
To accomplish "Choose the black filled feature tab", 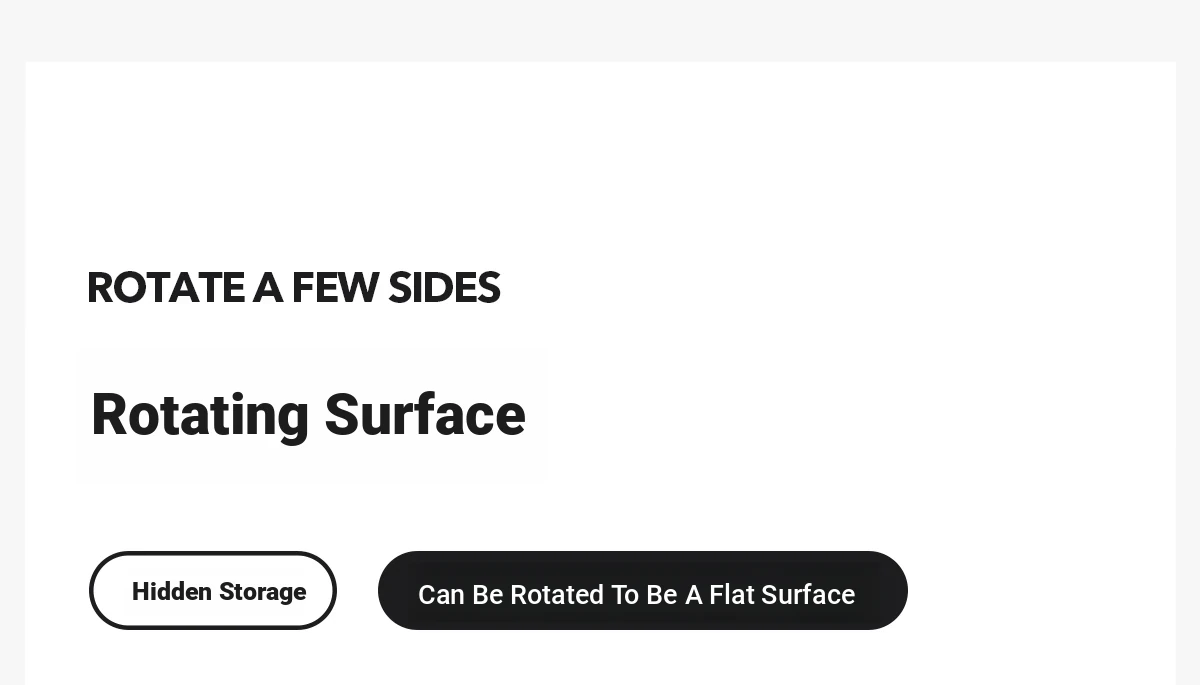I will 643,590.
